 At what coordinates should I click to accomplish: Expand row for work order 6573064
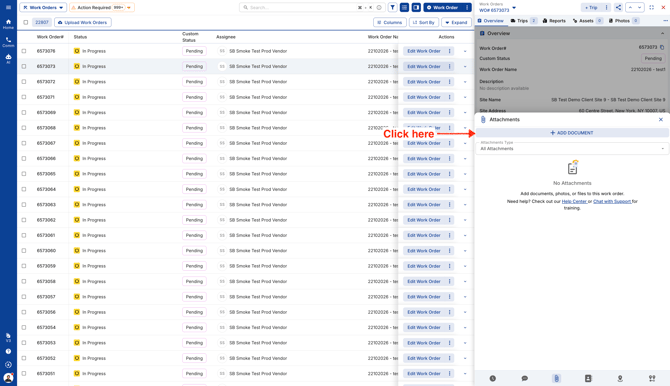coord(465,189)
